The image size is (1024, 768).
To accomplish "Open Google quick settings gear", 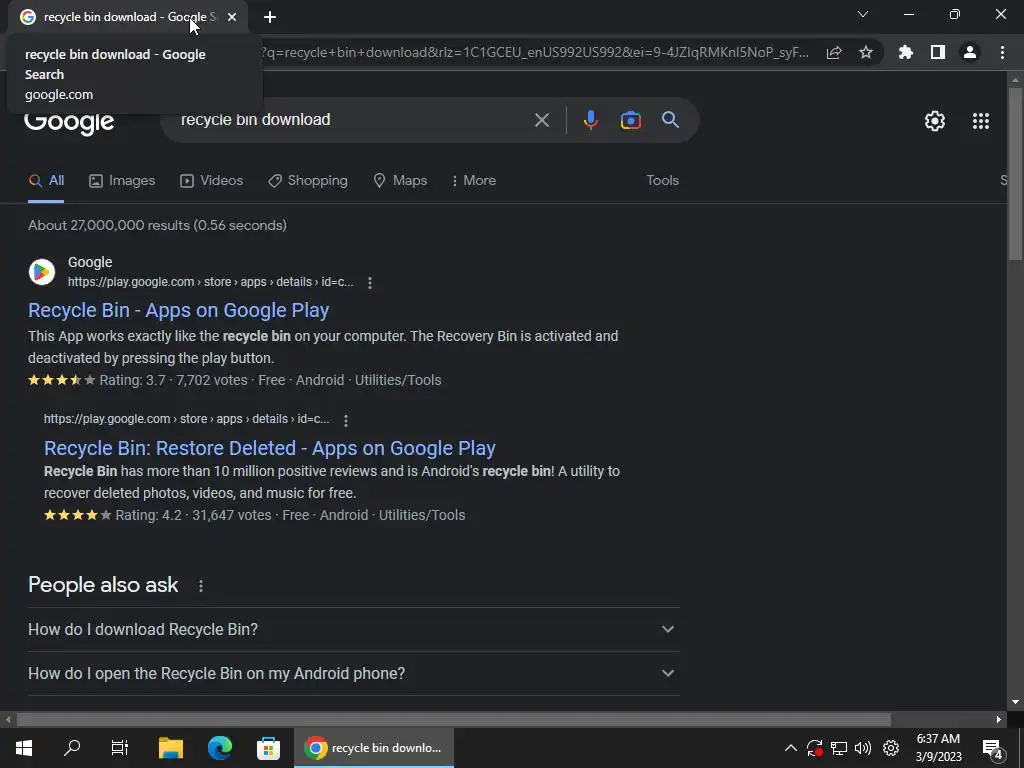I will [x=935, y=121].
